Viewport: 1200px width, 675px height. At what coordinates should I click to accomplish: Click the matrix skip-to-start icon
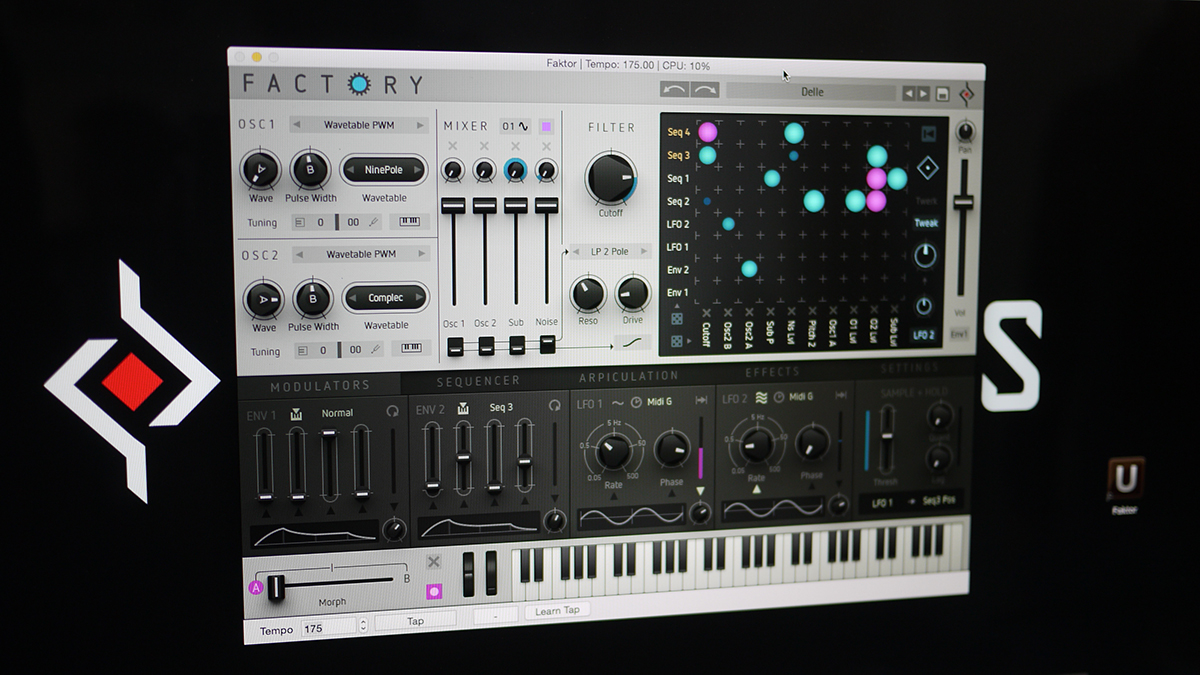[x=927, y=133]
